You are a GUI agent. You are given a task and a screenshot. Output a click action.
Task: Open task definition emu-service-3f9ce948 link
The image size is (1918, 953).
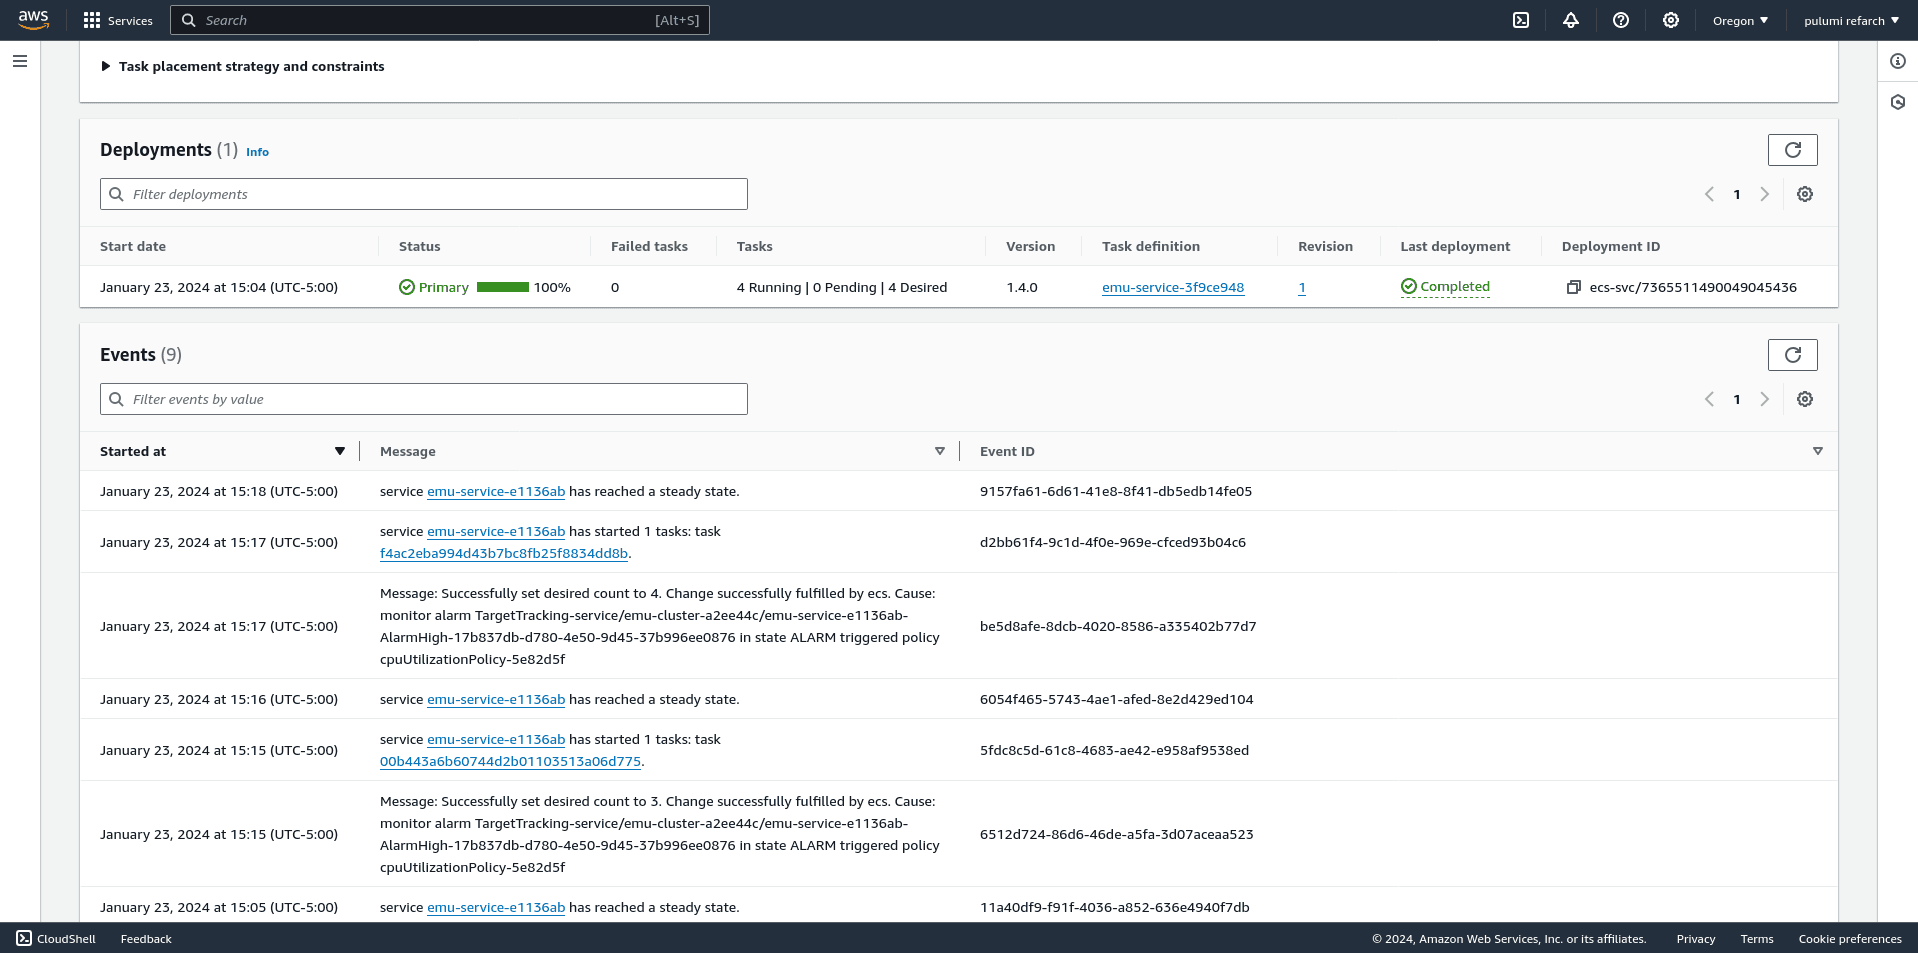click(x=1172, y=287)
